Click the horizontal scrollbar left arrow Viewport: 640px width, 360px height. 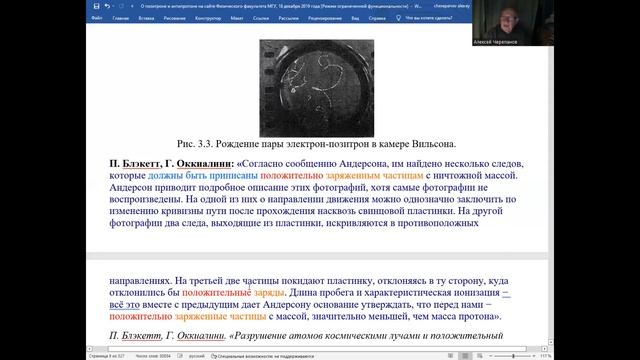[x=90, y=349]
